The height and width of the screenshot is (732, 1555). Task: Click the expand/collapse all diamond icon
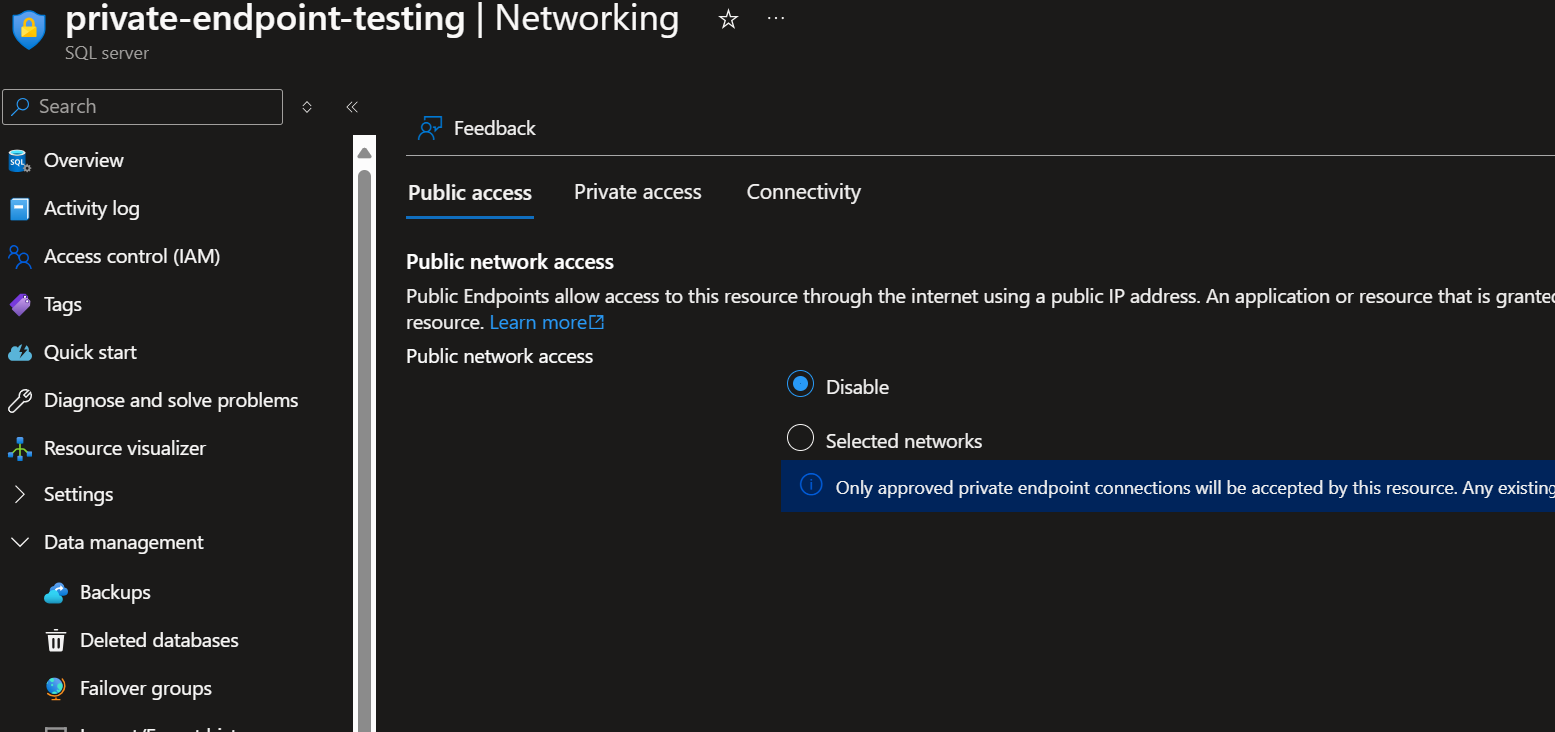307,107
